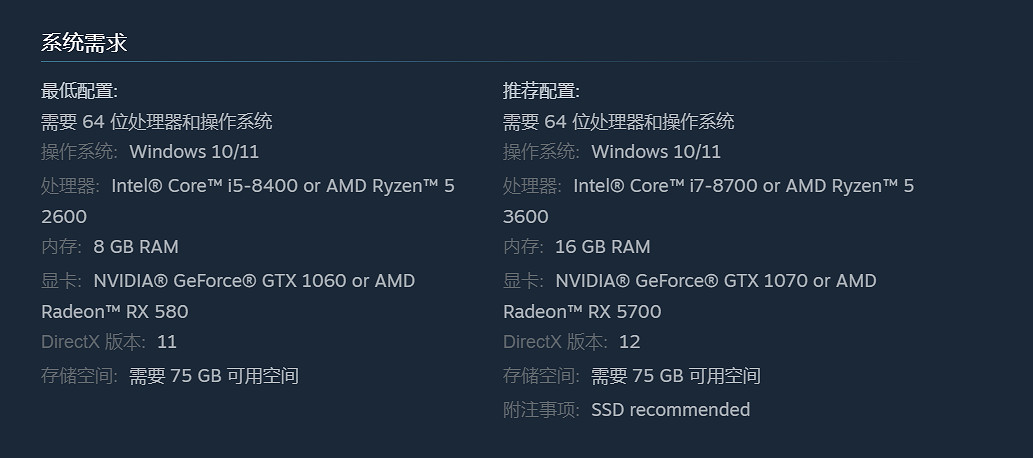Click the 最低配置 label
Image resolution: width=1033 pixels, height=458 pixels.
click(79, 91)
